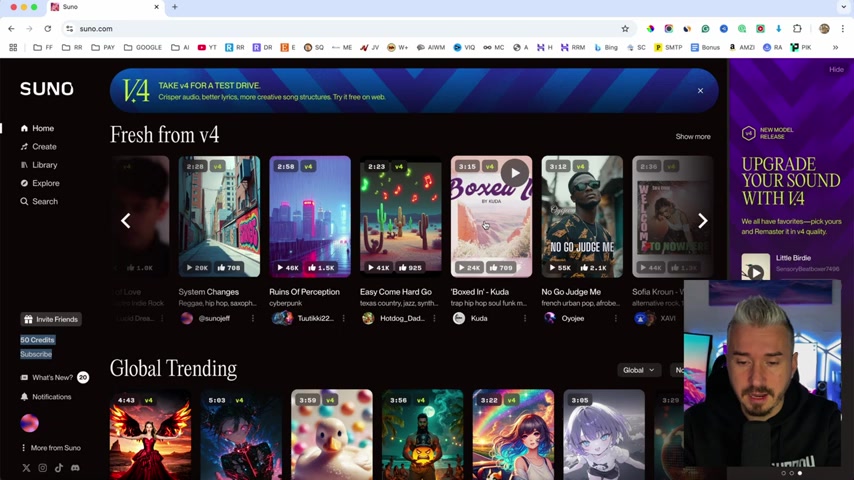This screenshot has height=480, width=854.
Task: Open options menu for System Changes
Action: coord(253,318)
